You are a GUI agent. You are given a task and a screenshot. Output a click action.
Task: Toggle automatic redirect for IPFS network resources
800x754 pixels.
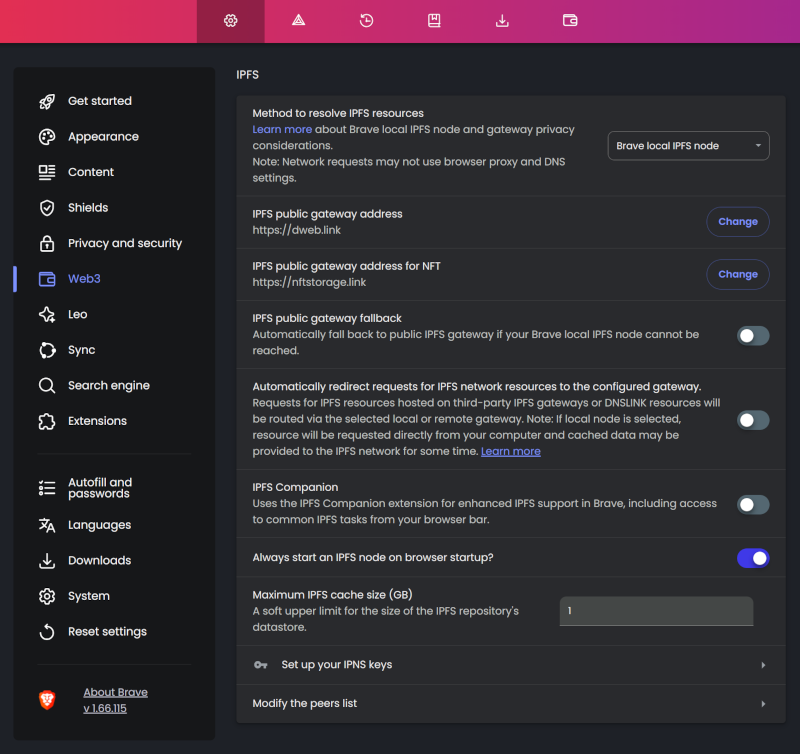753,420
